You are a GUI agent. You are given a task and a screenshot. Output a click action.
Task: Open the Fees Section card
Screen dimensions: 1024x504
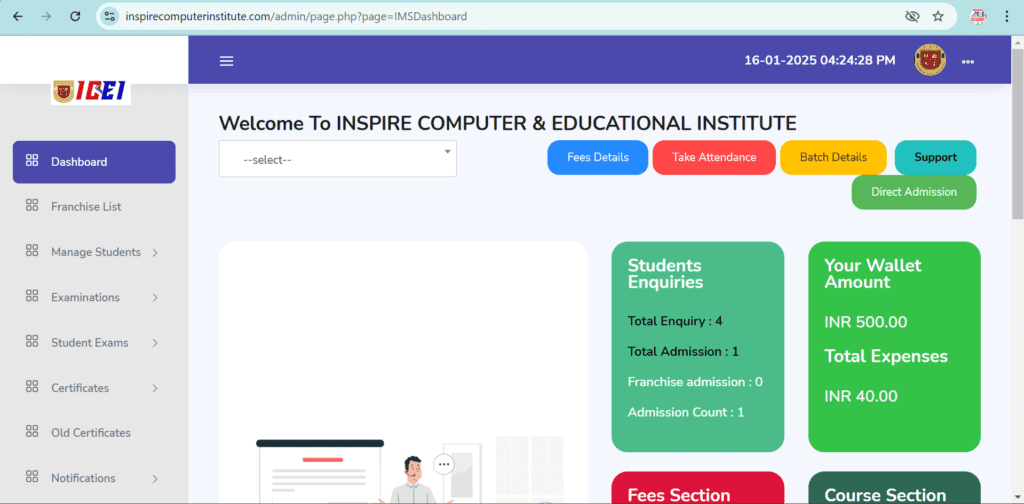(697, 488)
